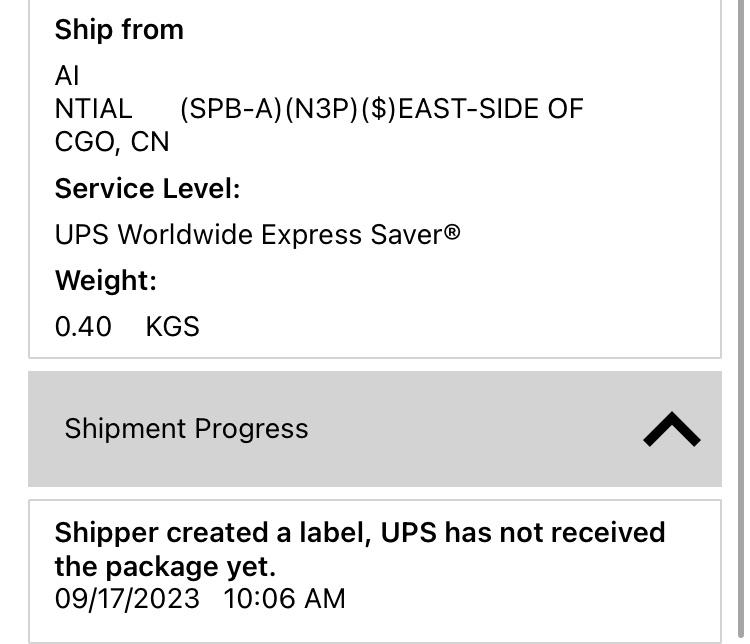Click the Weight label
Viewport: 750px width, 644px height.
point(105,281)
